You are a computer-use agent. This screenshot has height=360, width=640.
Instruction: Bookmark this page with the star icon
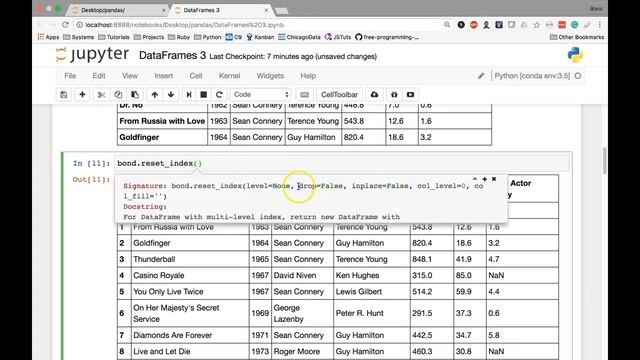(536, 25)
